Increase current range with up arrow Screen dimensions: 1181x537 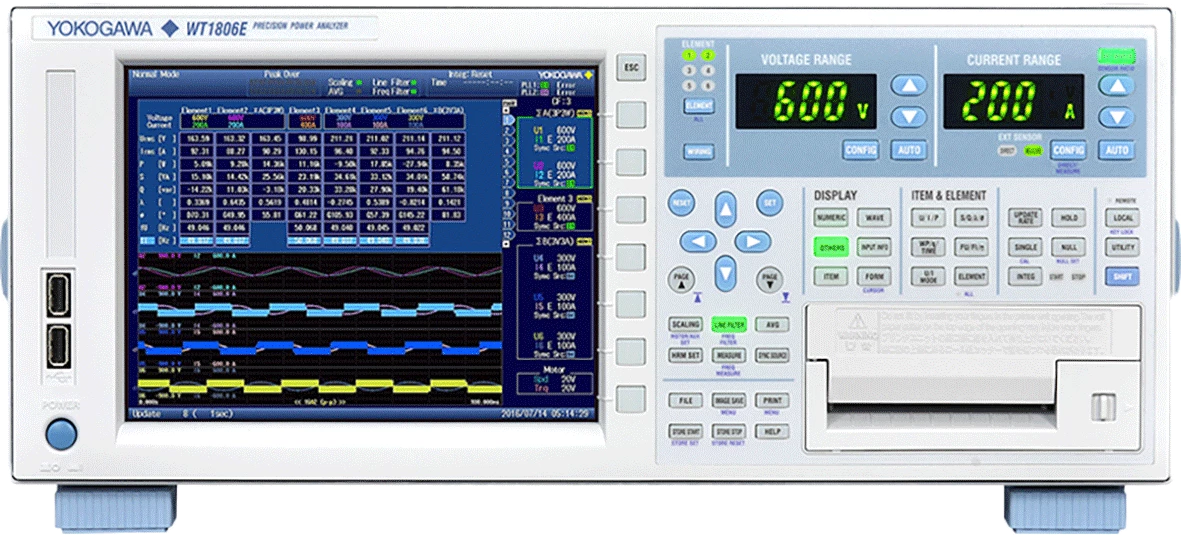[1118, 87]
